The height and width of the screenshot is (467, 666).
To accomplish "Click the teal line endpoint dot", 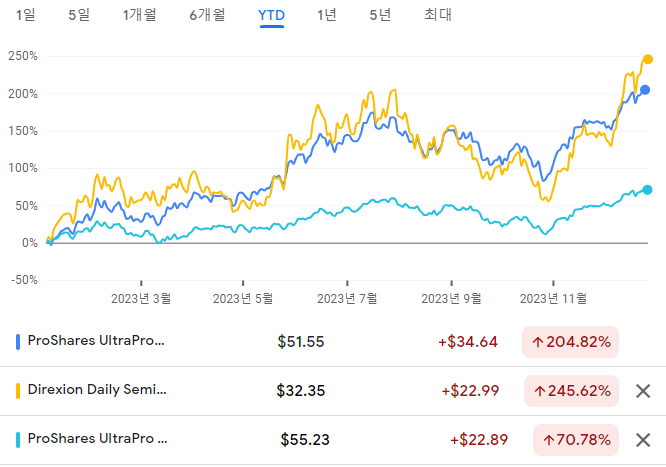I will tap(647, 190).
